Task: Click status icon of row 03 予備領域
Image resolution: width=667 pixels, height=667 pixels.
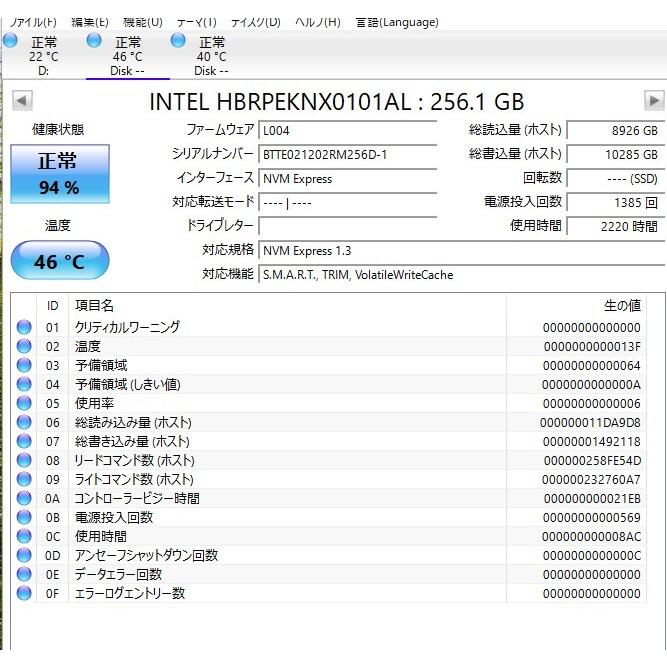Action: pos(24,365)
